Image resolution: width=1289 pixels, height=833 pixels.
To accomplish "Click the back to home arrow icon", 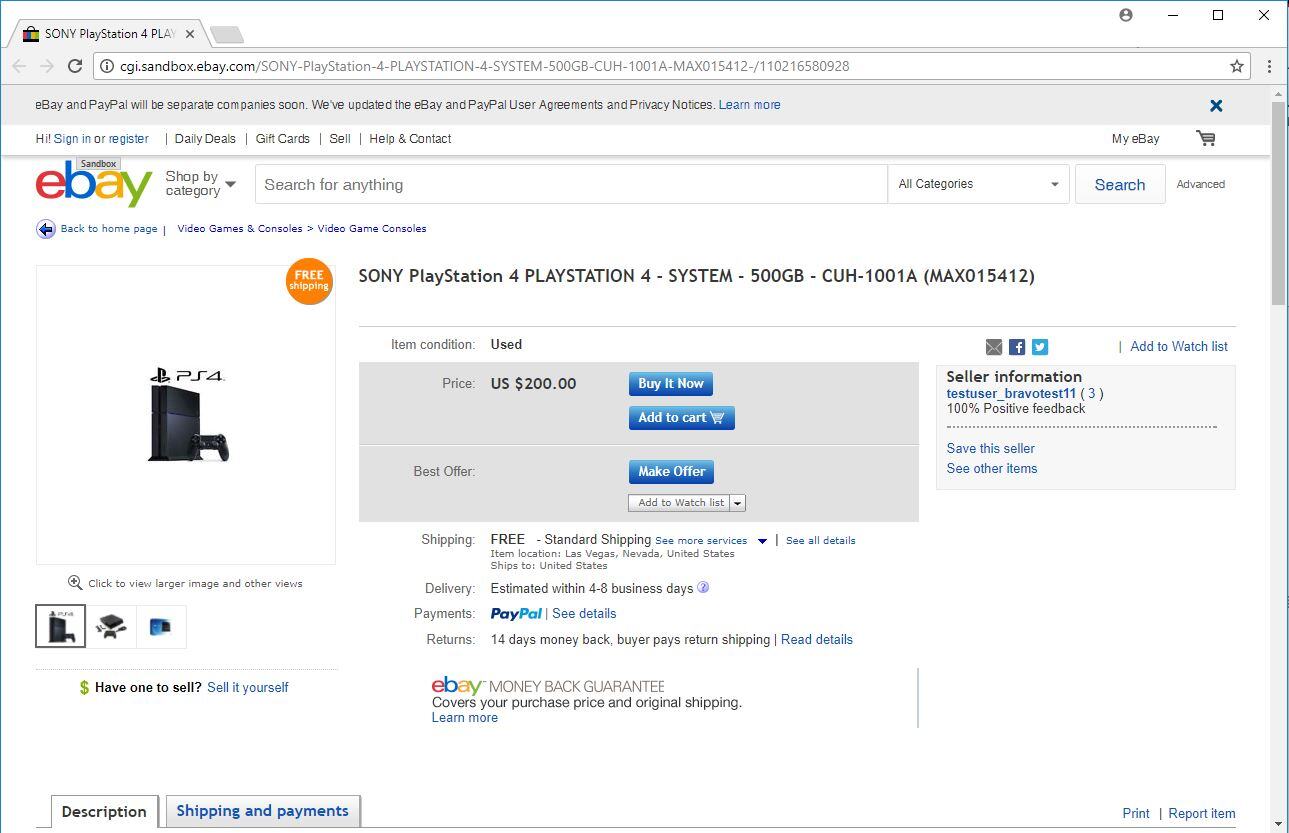I will [46, 229].
